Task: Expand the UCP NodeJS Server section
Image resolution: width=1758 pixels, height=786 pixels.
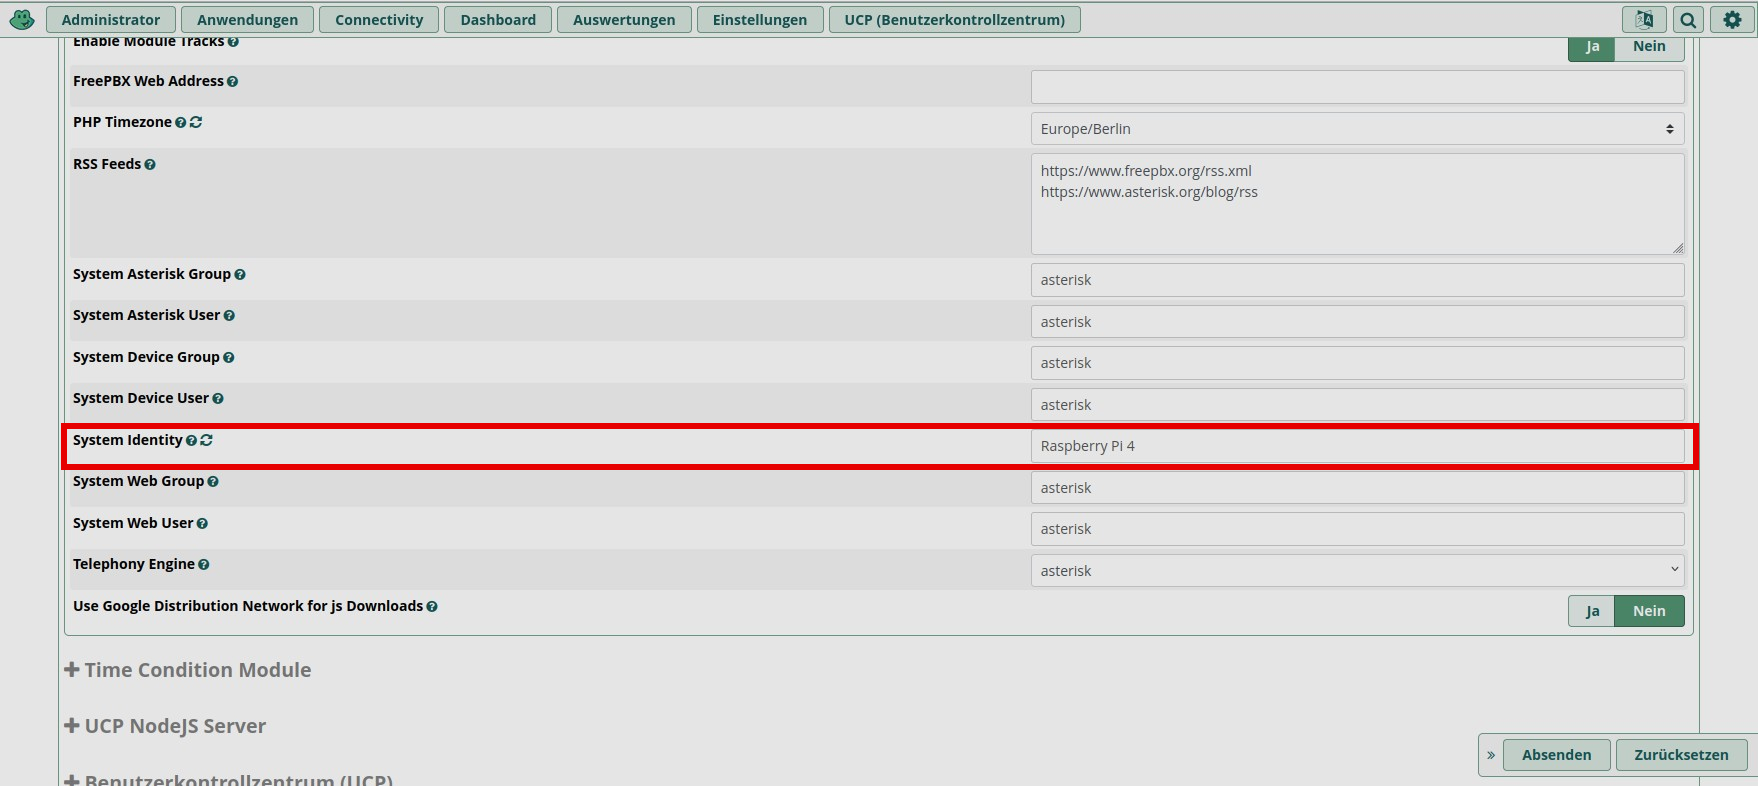Action: [x=166, y=726]
